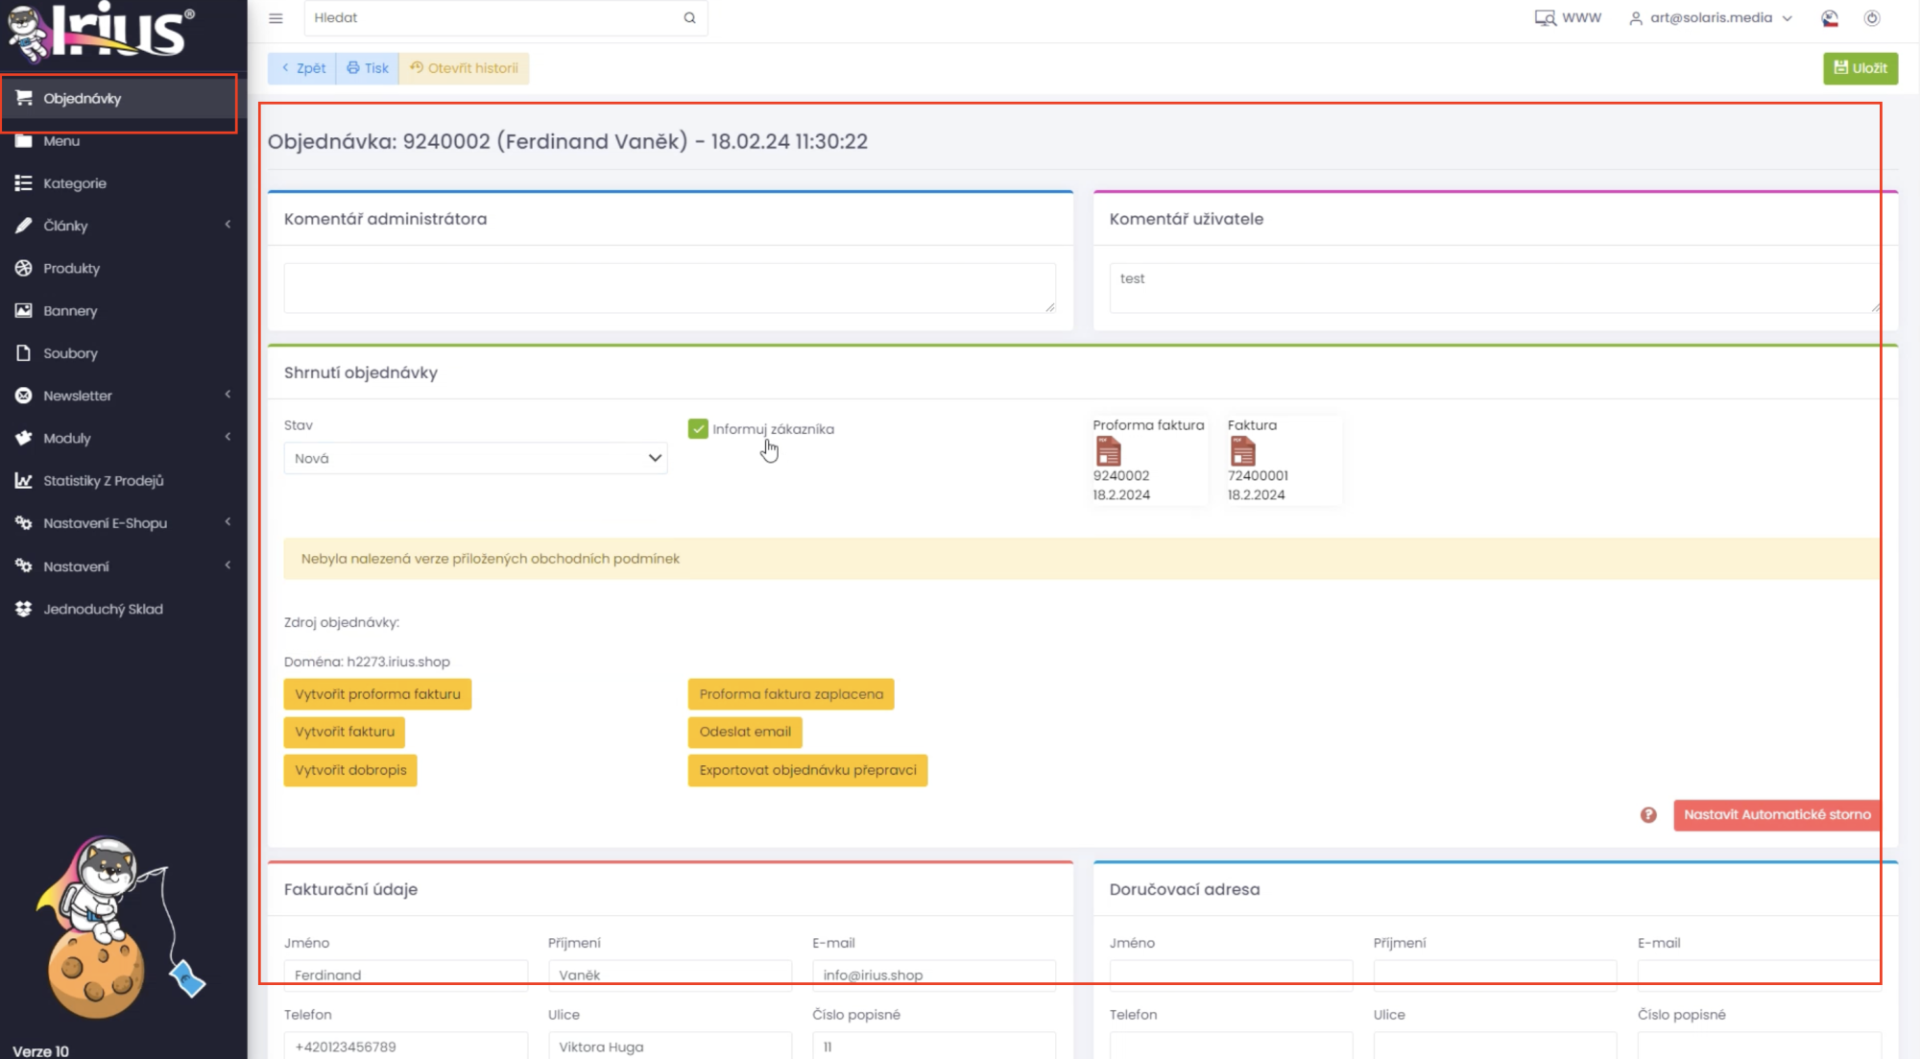This screenshot has width=1920, height=1059.
Task: Print order with Tisk button
Action: coord(368,68)
